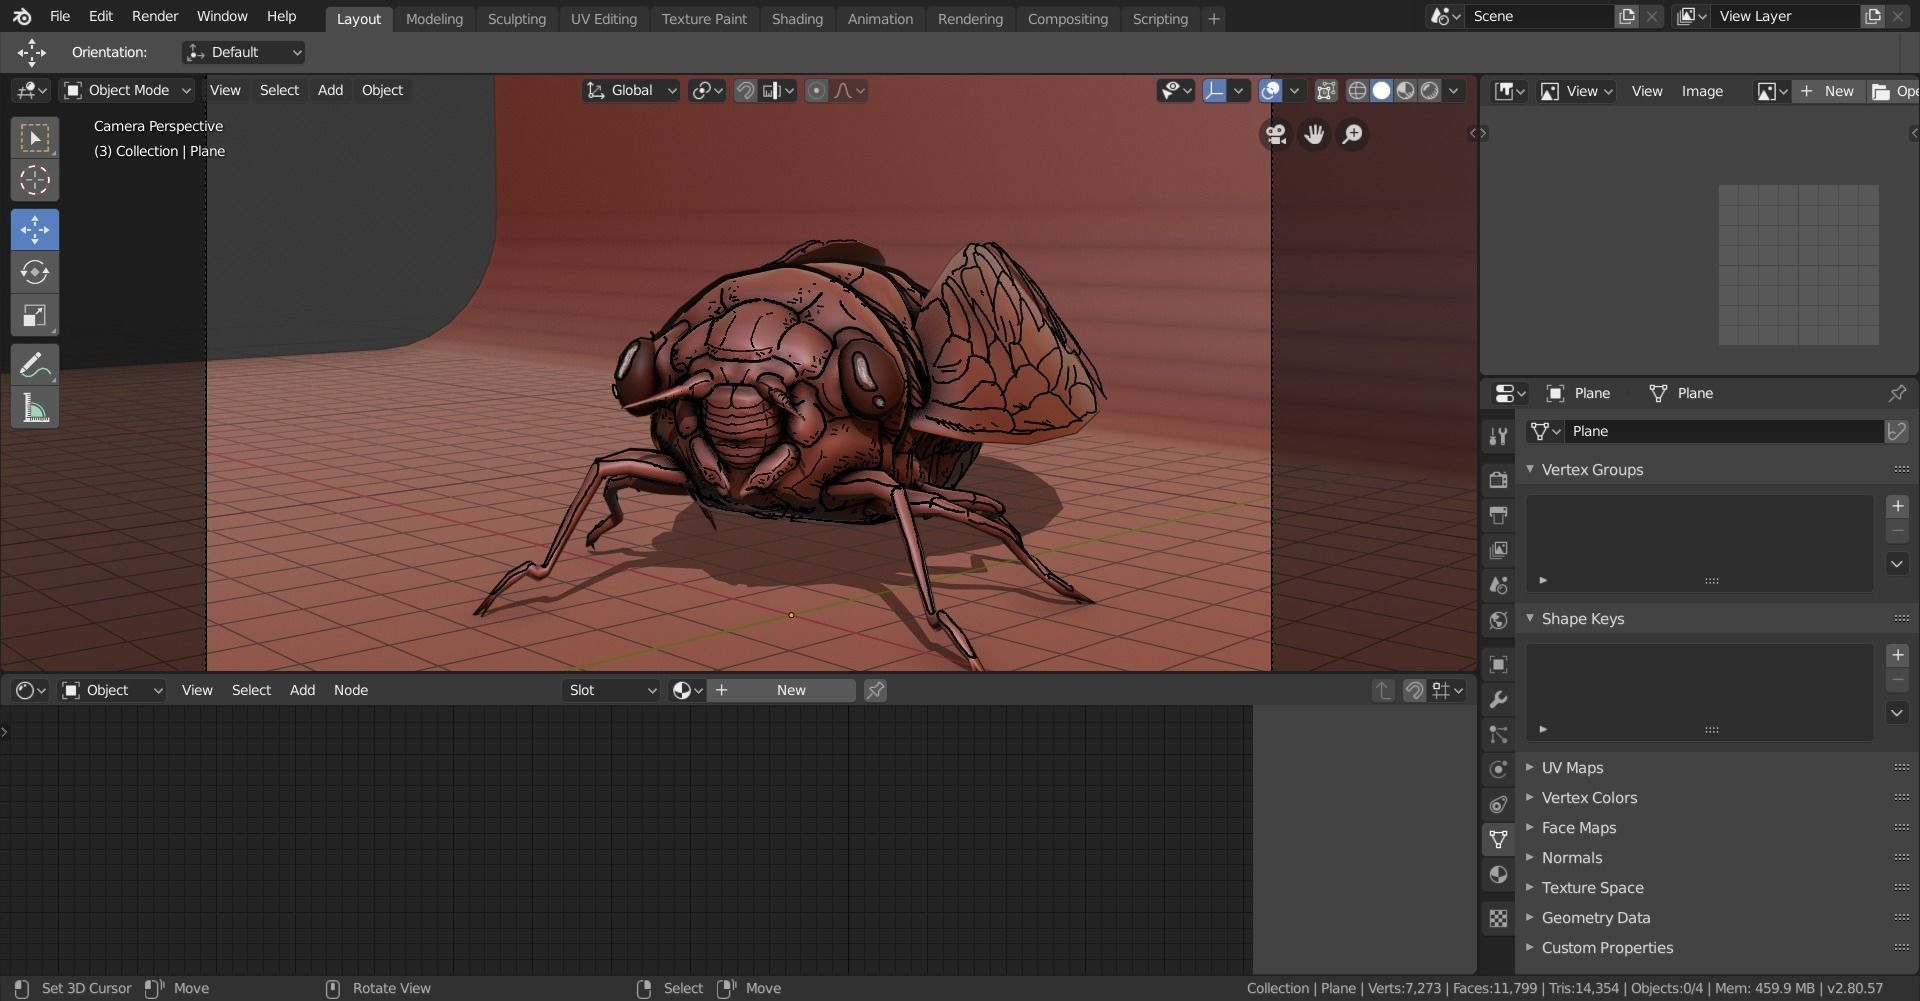Select the Select Box tool

pyautogui.click(x=35, y=138)
